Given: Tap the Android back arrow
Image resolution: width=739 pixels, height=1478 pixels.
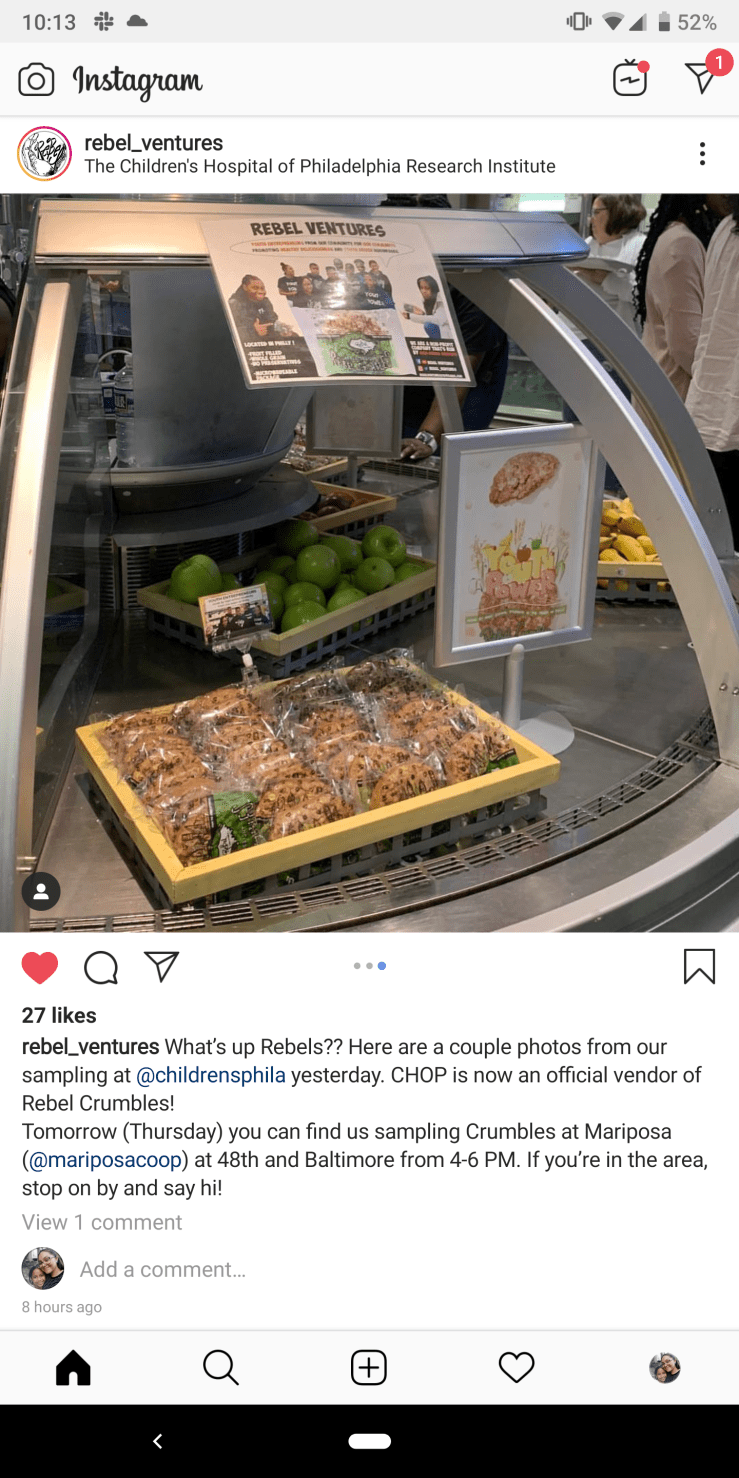Looking at the screenshot, I should tap(157, 1441).
